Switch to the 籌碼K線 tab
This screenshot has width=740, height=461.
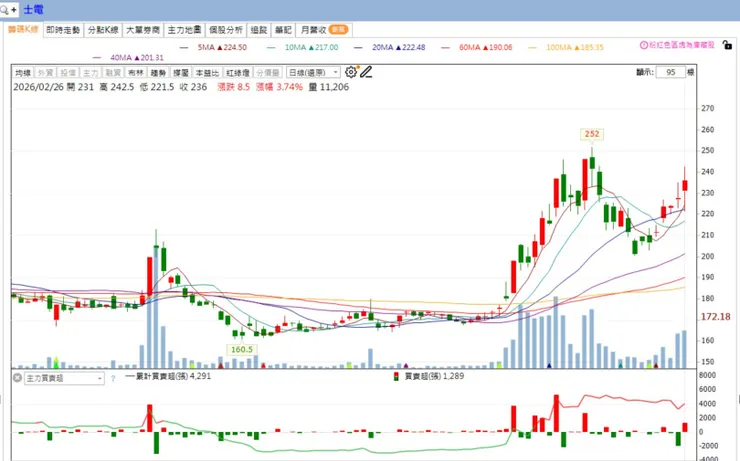click(x=23, y=29)
